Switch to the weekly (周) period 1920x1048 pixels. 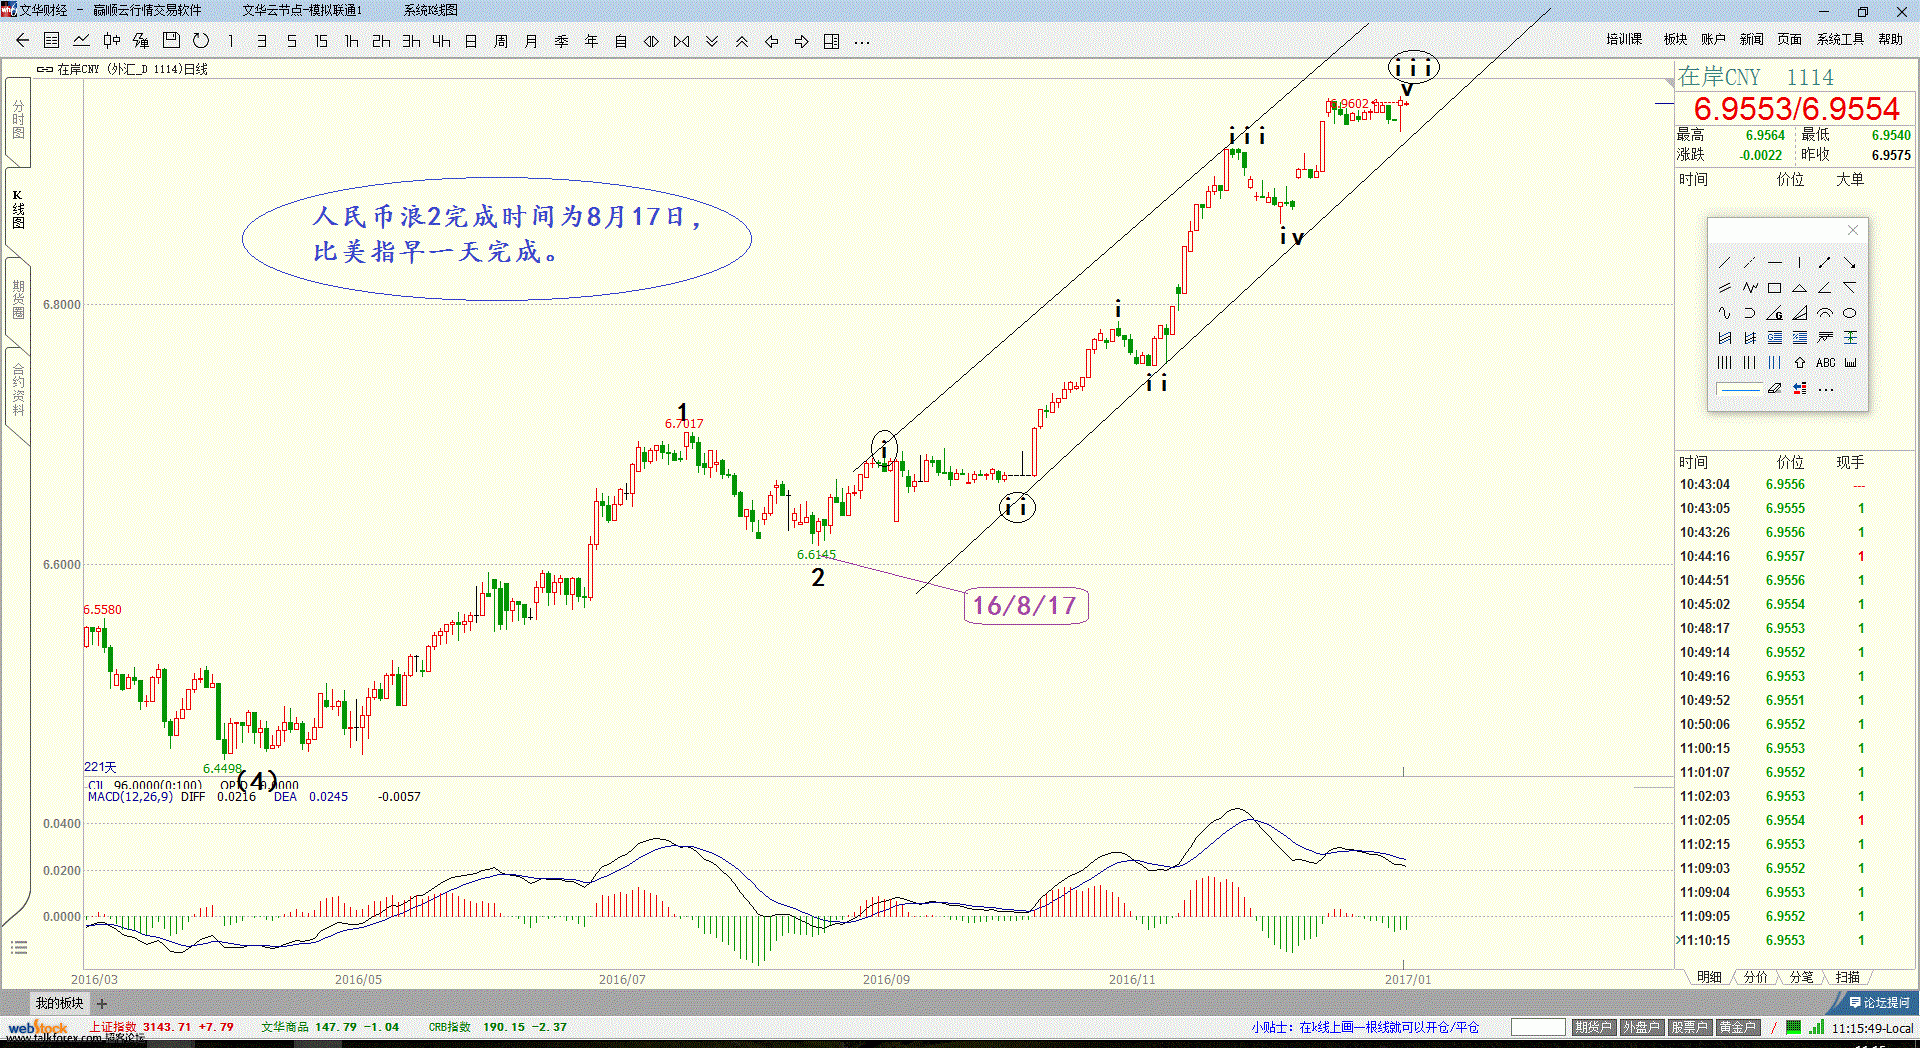tap(501, 41)
